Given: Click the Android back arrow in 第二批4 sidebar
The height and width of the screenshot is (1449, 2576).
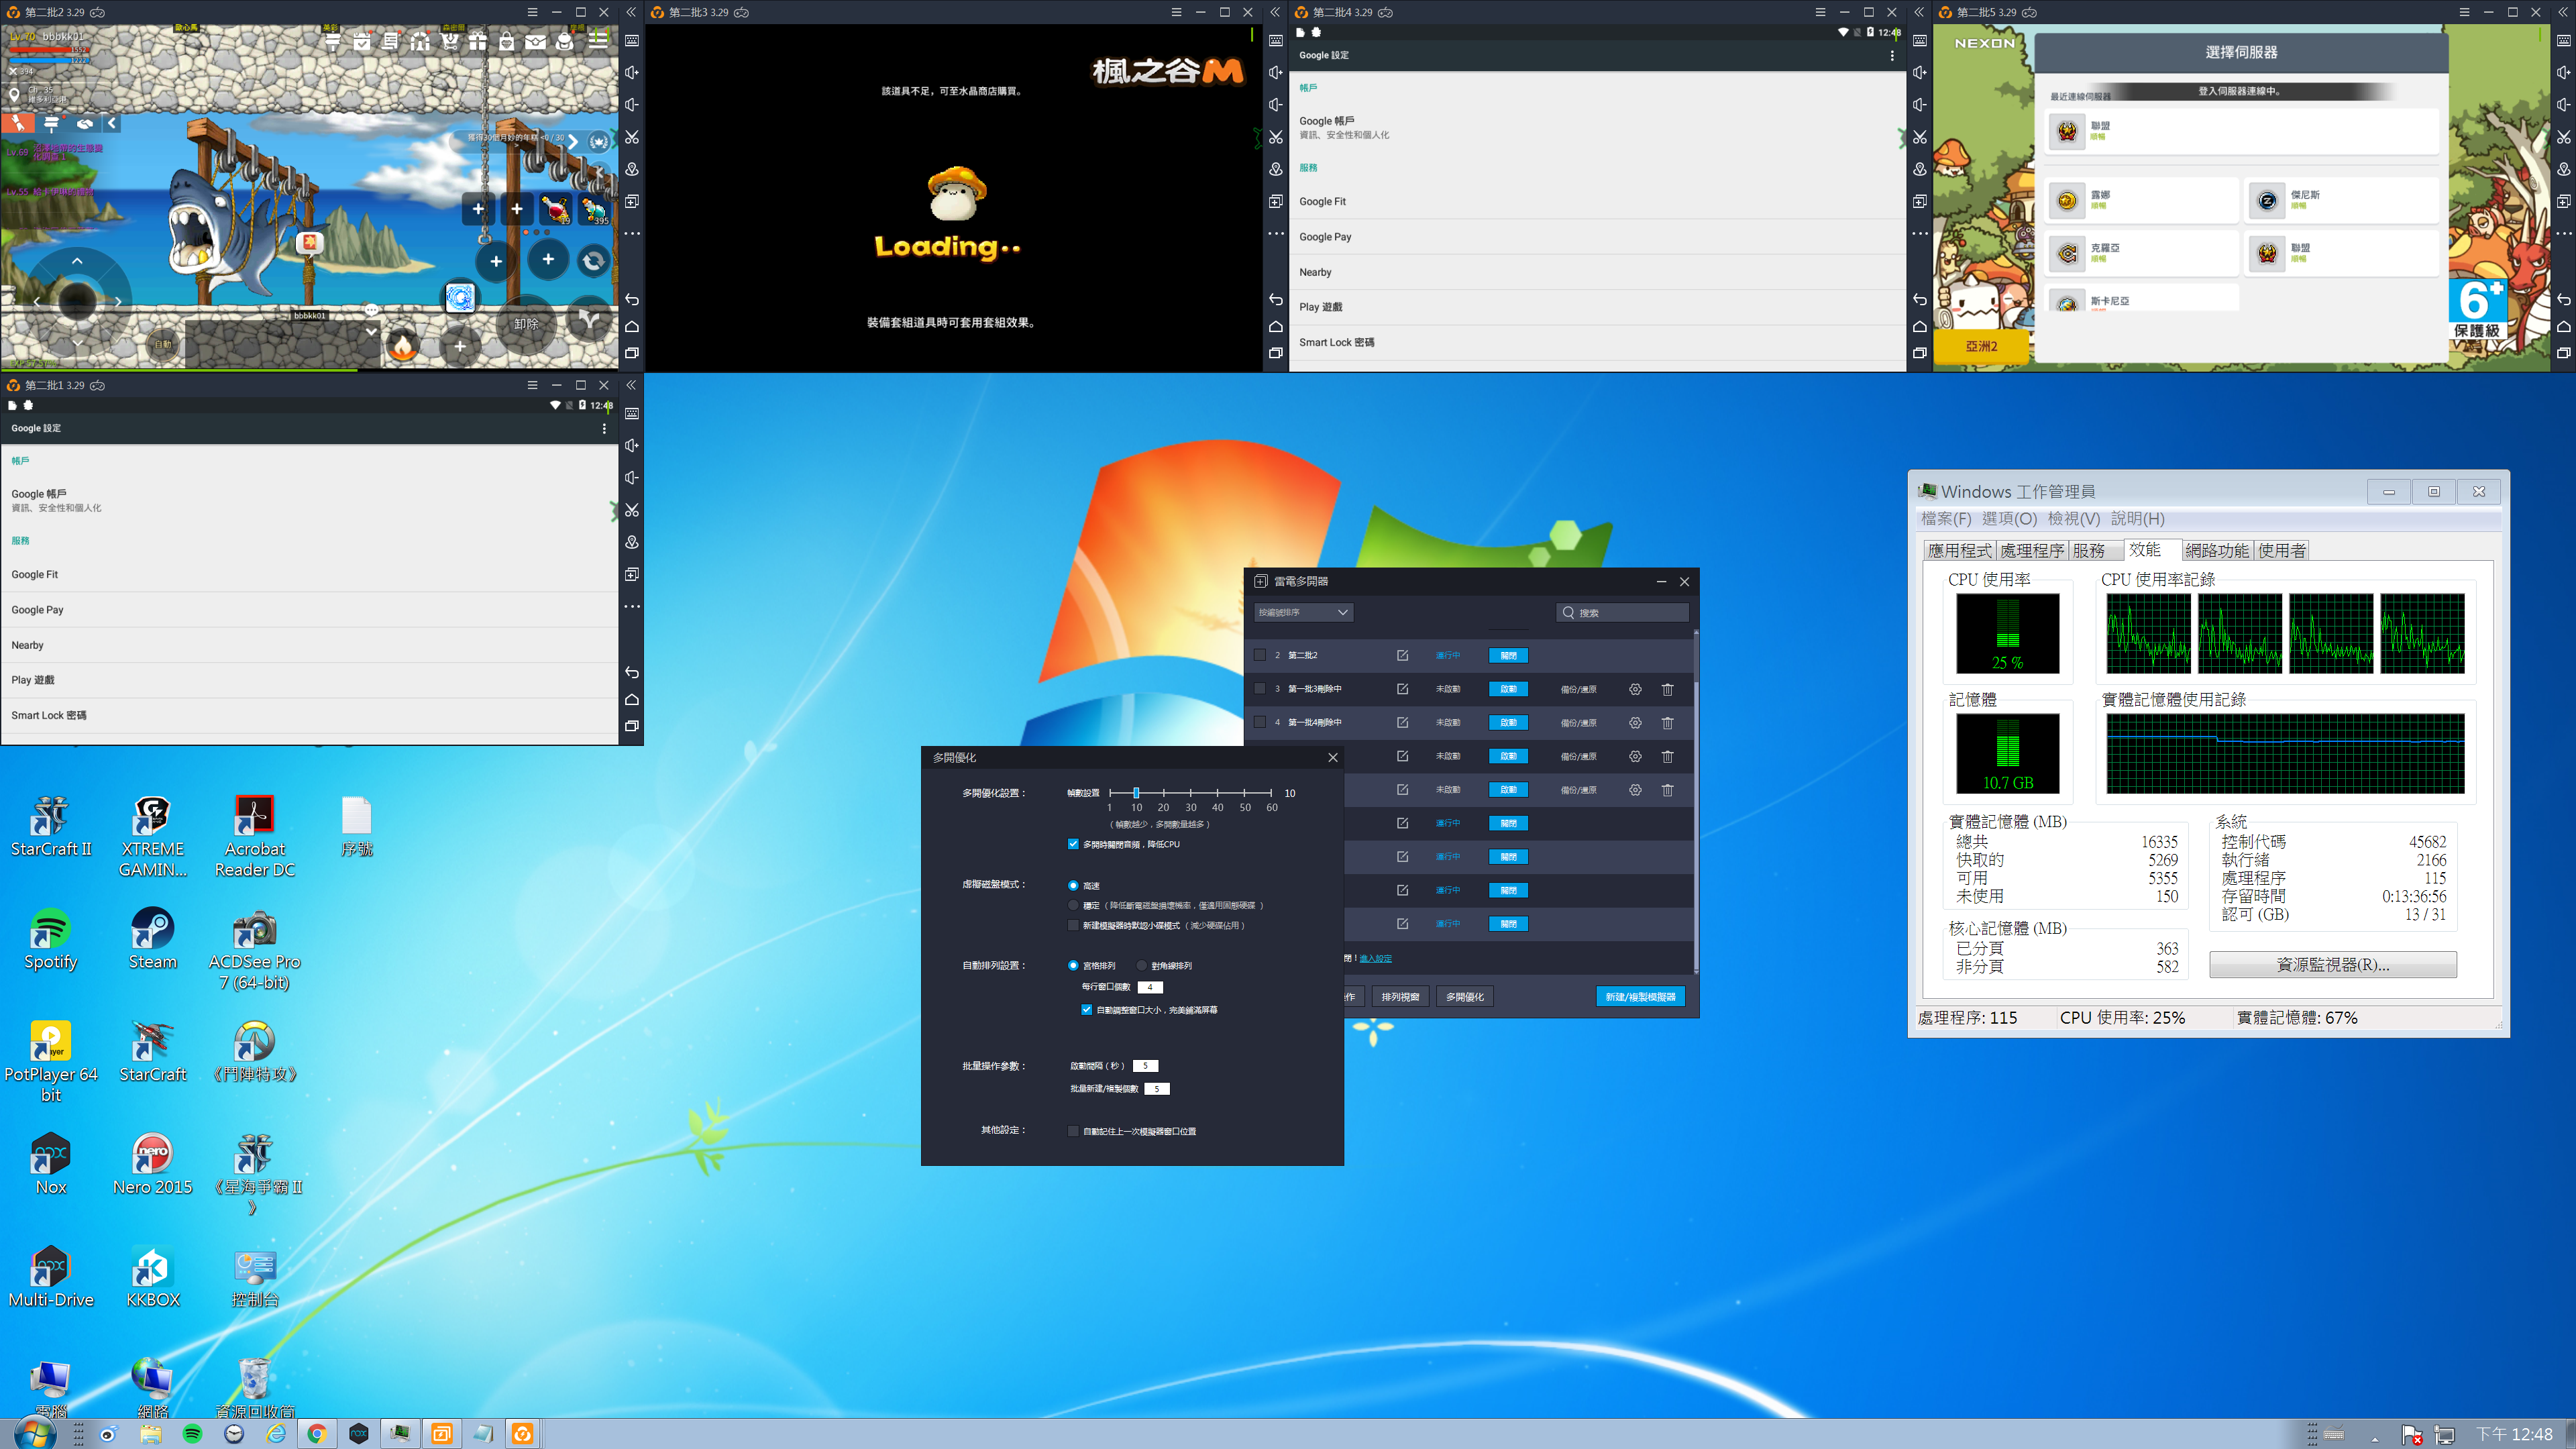Looking at the screenshot, I should coord(1920,299).
